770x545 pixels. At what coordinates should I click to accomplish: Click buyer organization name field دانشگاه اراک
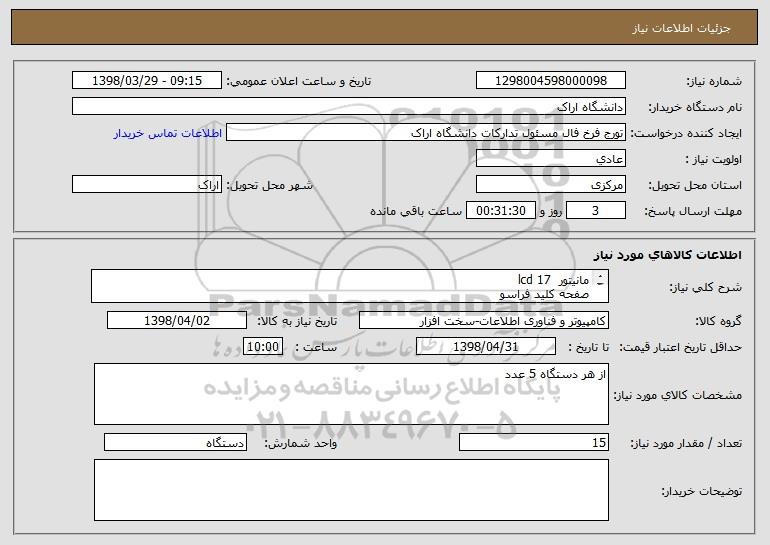click(349, 107)
